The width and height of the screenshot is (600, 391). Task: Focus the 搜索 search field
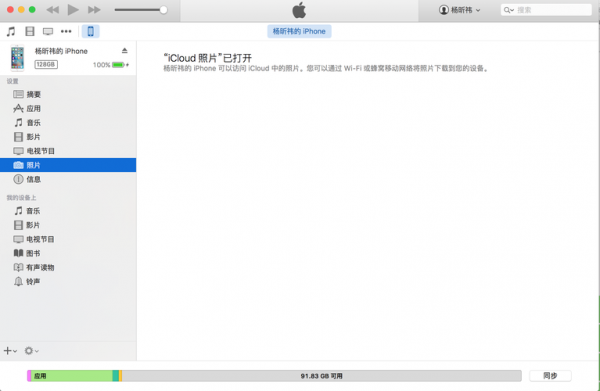point(546,10)
